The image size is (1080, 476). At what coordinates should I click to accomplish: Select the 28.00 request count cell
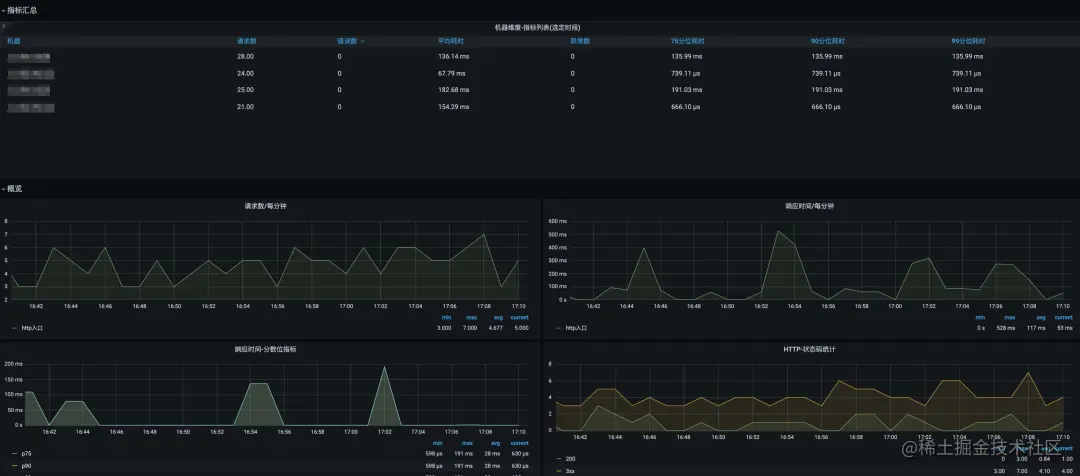245,56
